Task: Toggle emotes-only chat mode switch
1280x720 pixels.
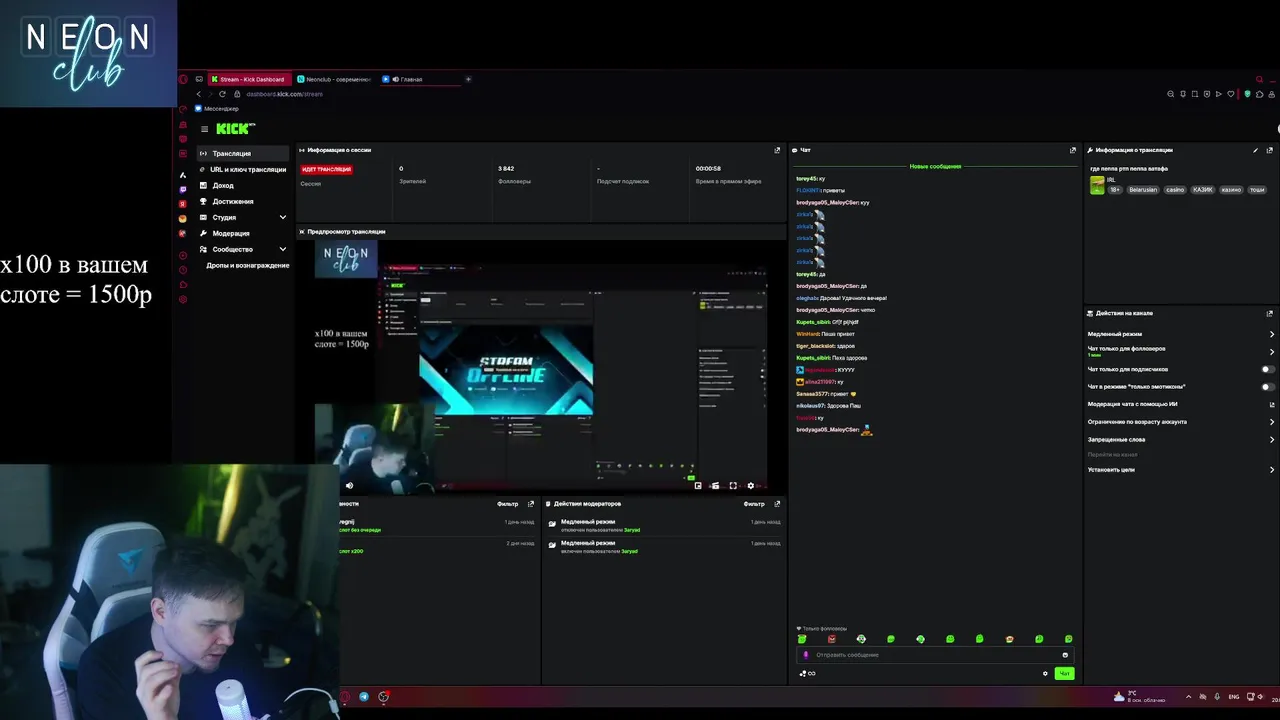Action: click(1268, 386)
